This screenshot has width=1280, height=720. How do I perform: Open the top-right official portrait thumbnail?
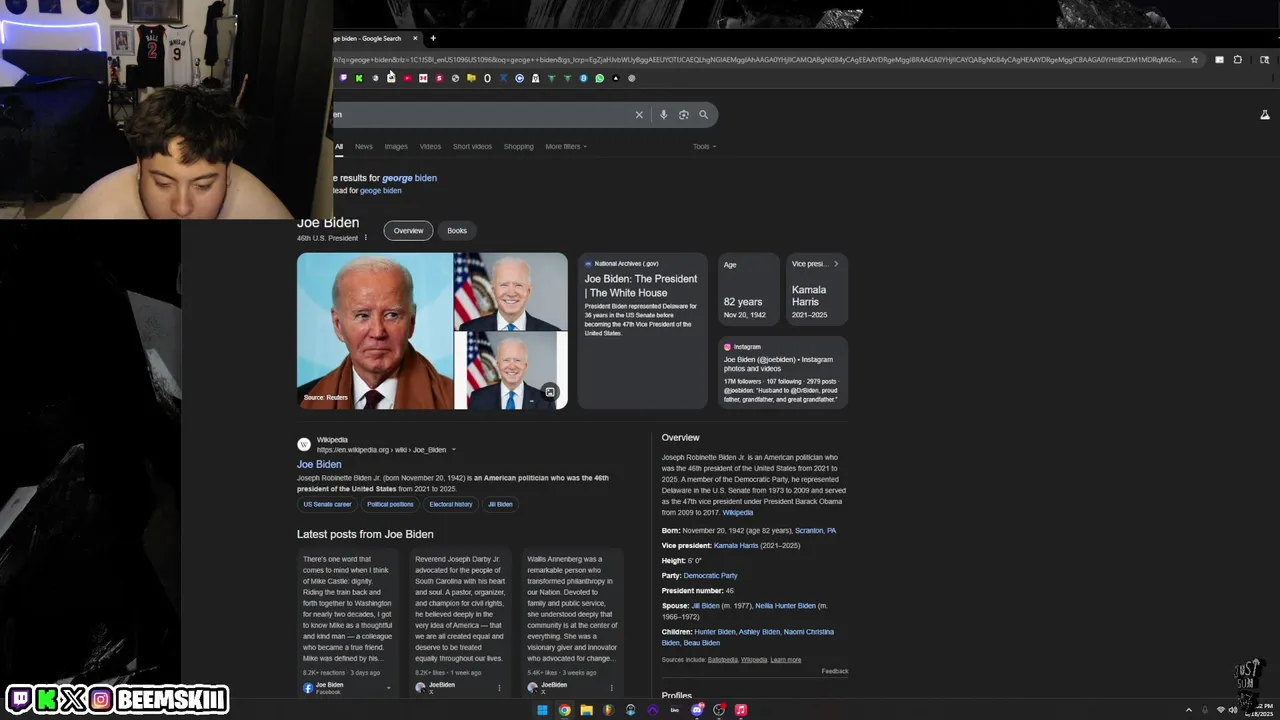[x=511, y=291]
